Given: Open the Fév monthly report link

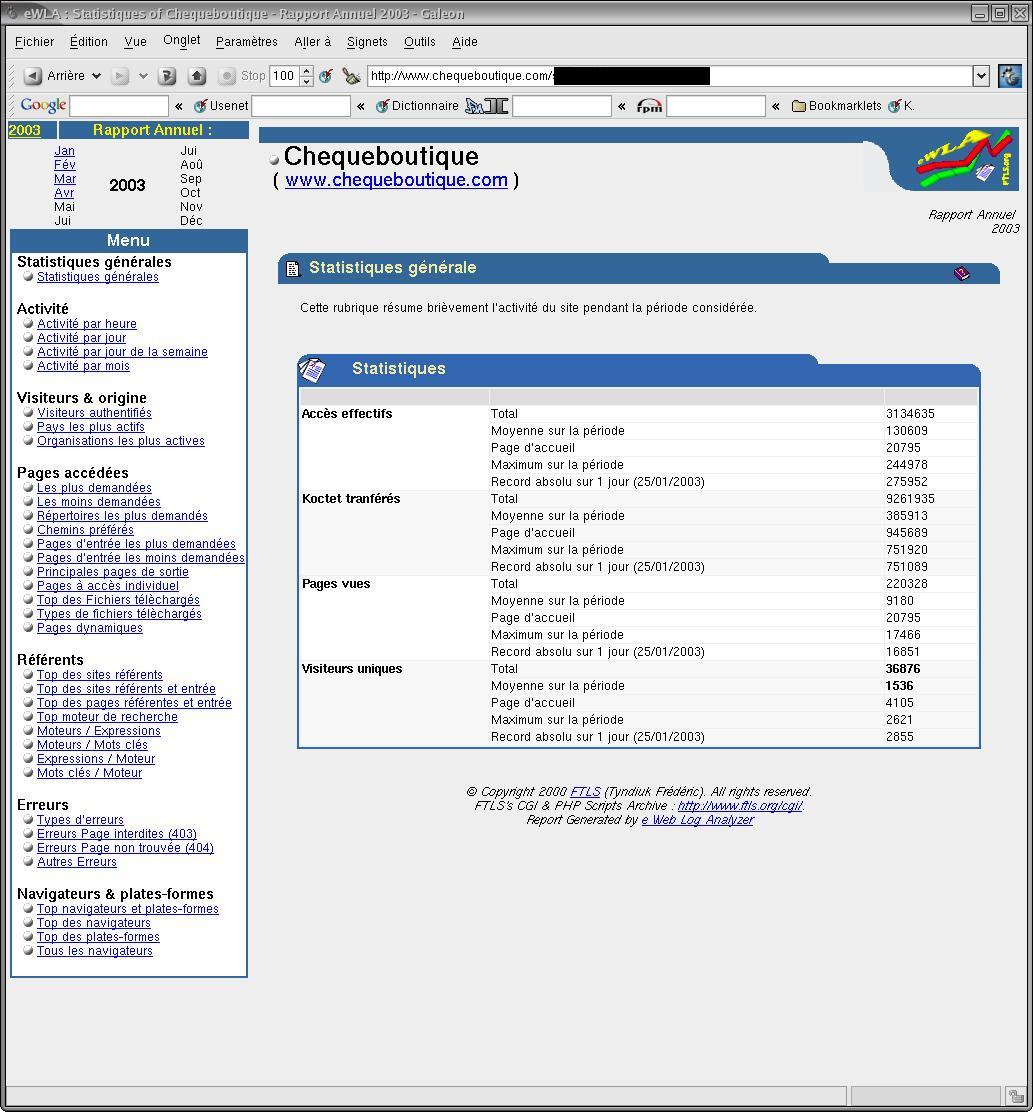Looking at the screenshot, I should pyautogui.click(x=65, y=165).
